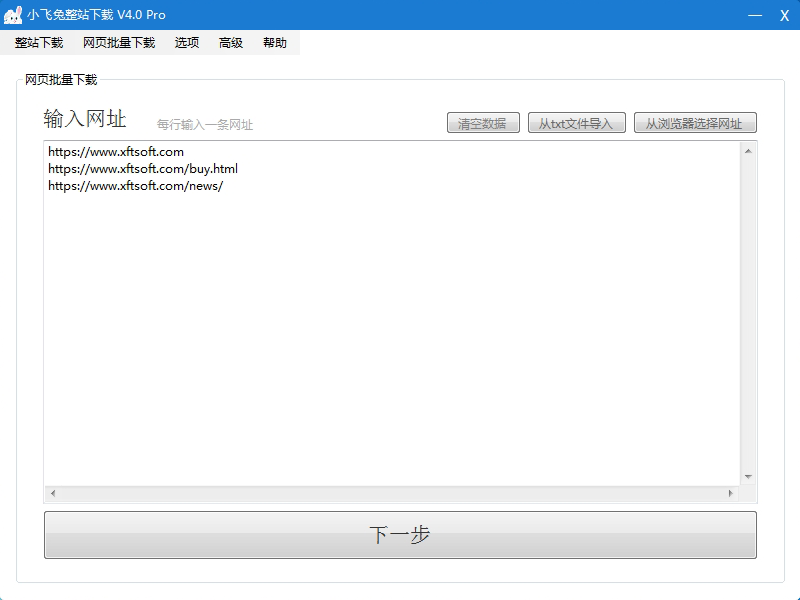Image resolution: width=800 pixels, height=600 pixels.
Task: Open the 高级 menu
Action: tap(231, 43)
